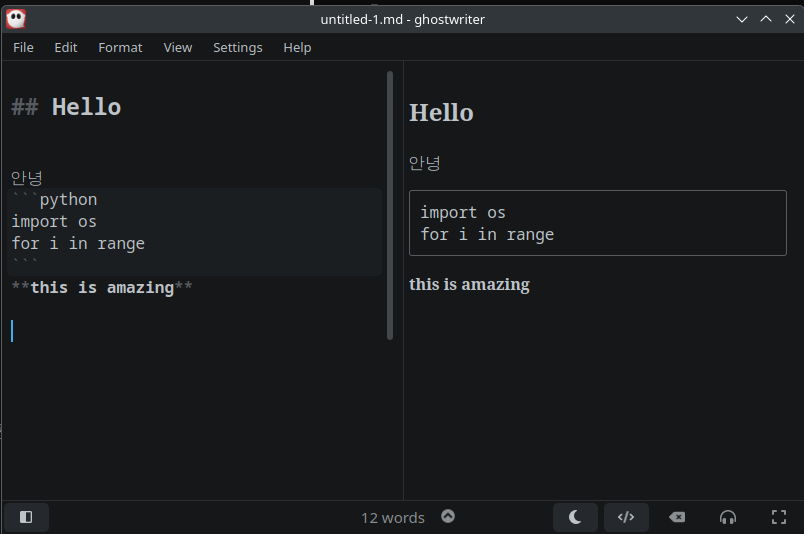Open the Format menu
Image resolution: width=804 pixels, height=534 pixels.
(120, 48)
